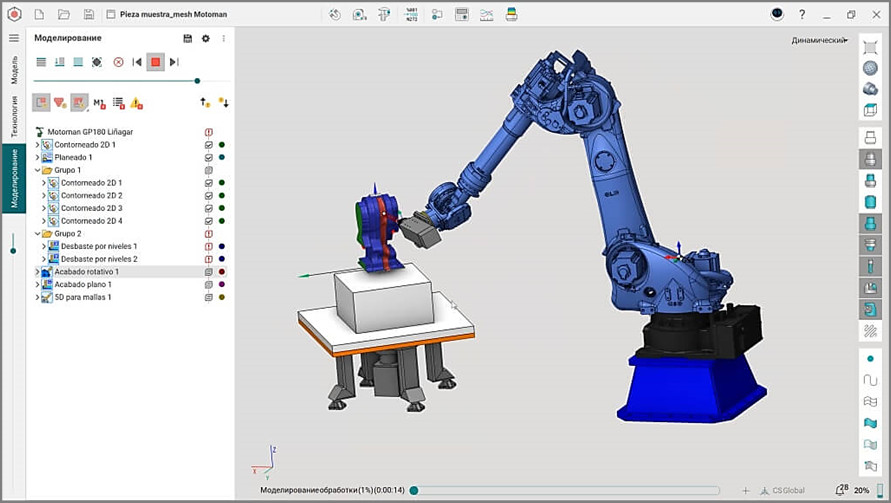Toggle the 5D para mallas 1 status box
The width and height of the screenshot is (891, 503).
click(x=209, y=297)
